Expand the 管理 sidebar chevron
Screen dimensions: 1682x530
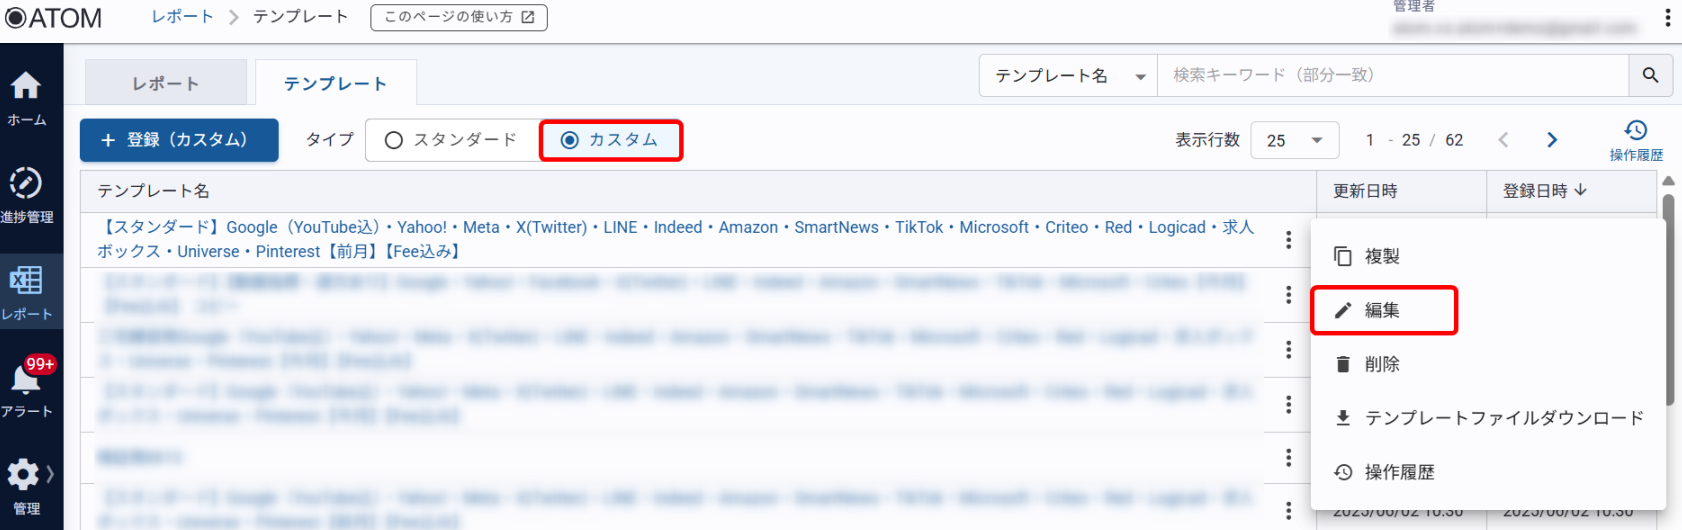49,474
